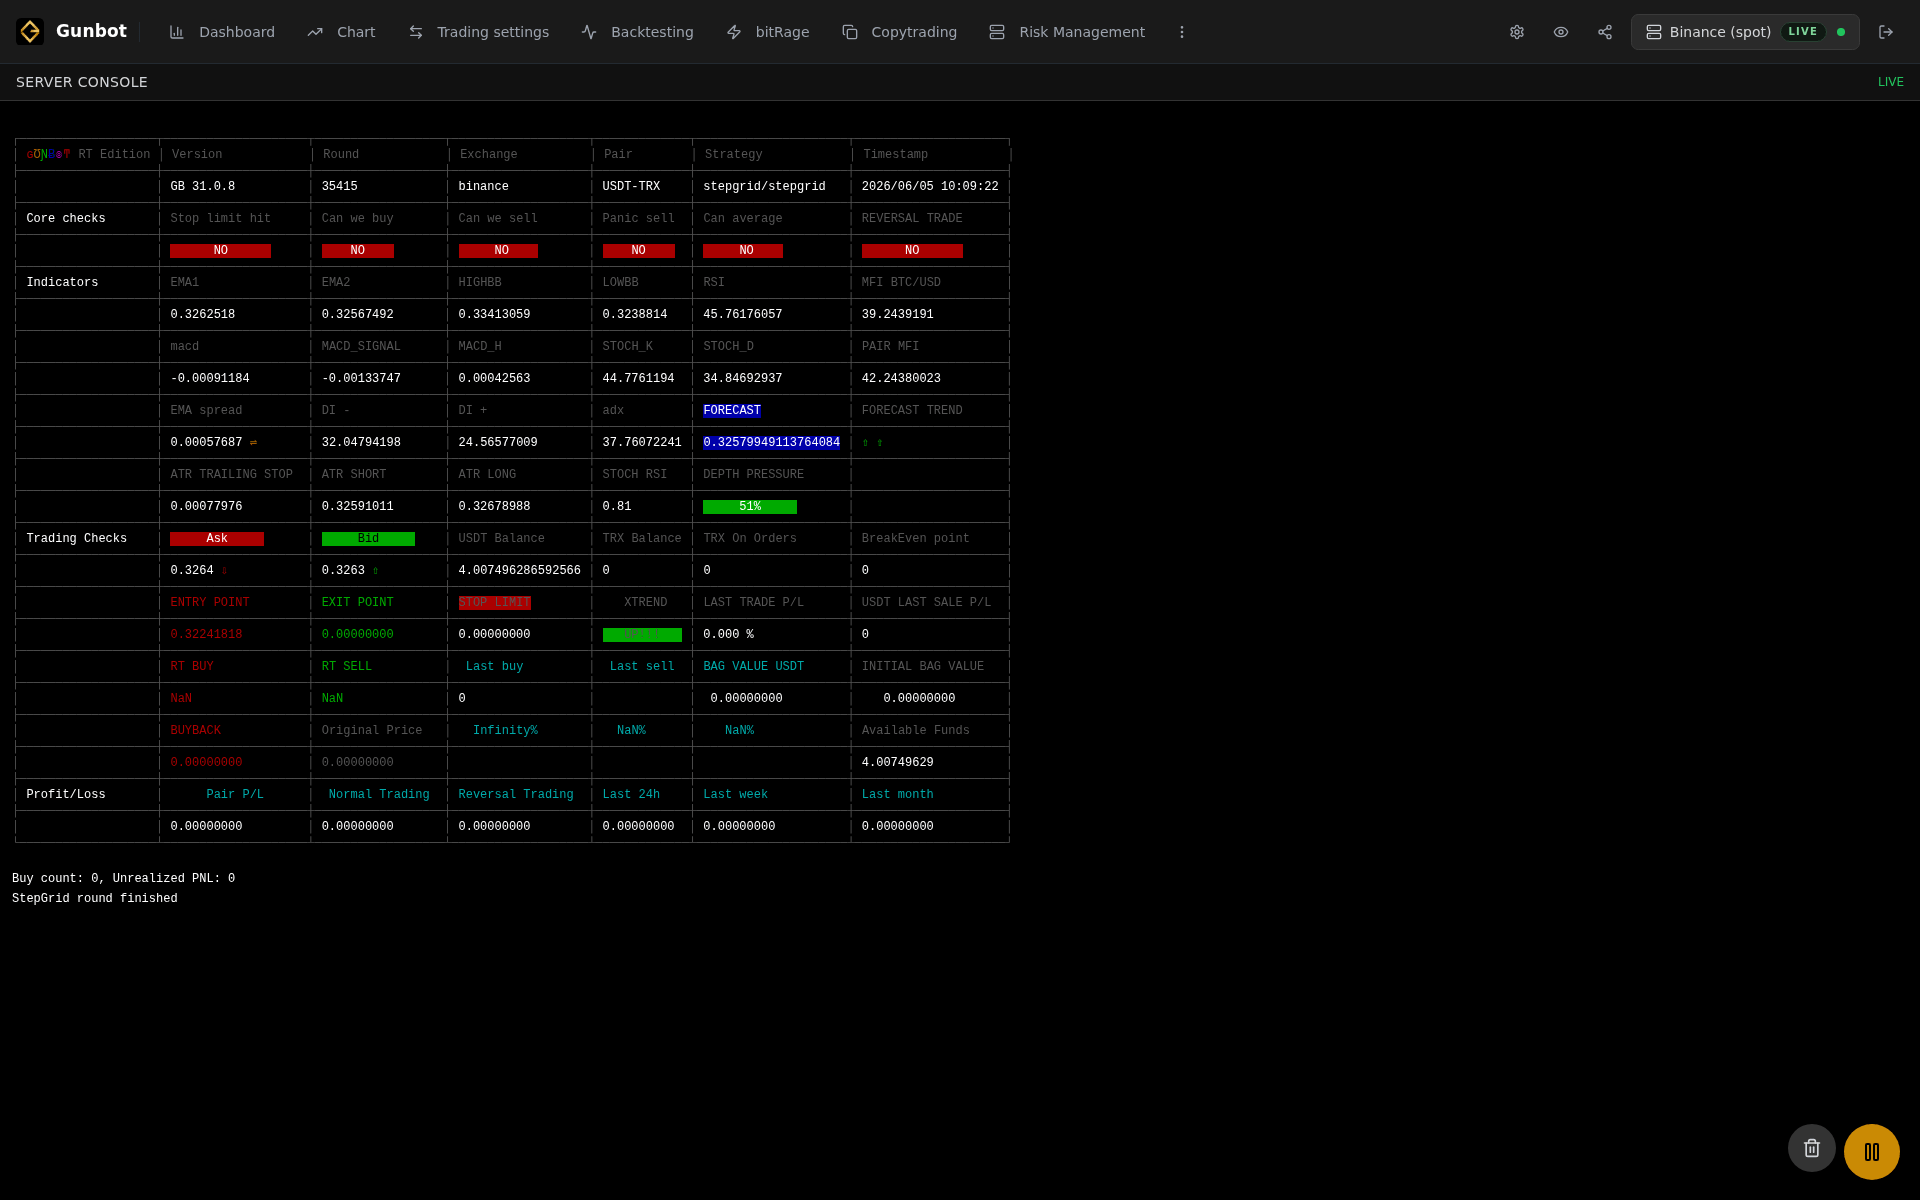Screen dimensions: 1920x1200
Task: Go to Trading settings
Action: pos(478,32)
